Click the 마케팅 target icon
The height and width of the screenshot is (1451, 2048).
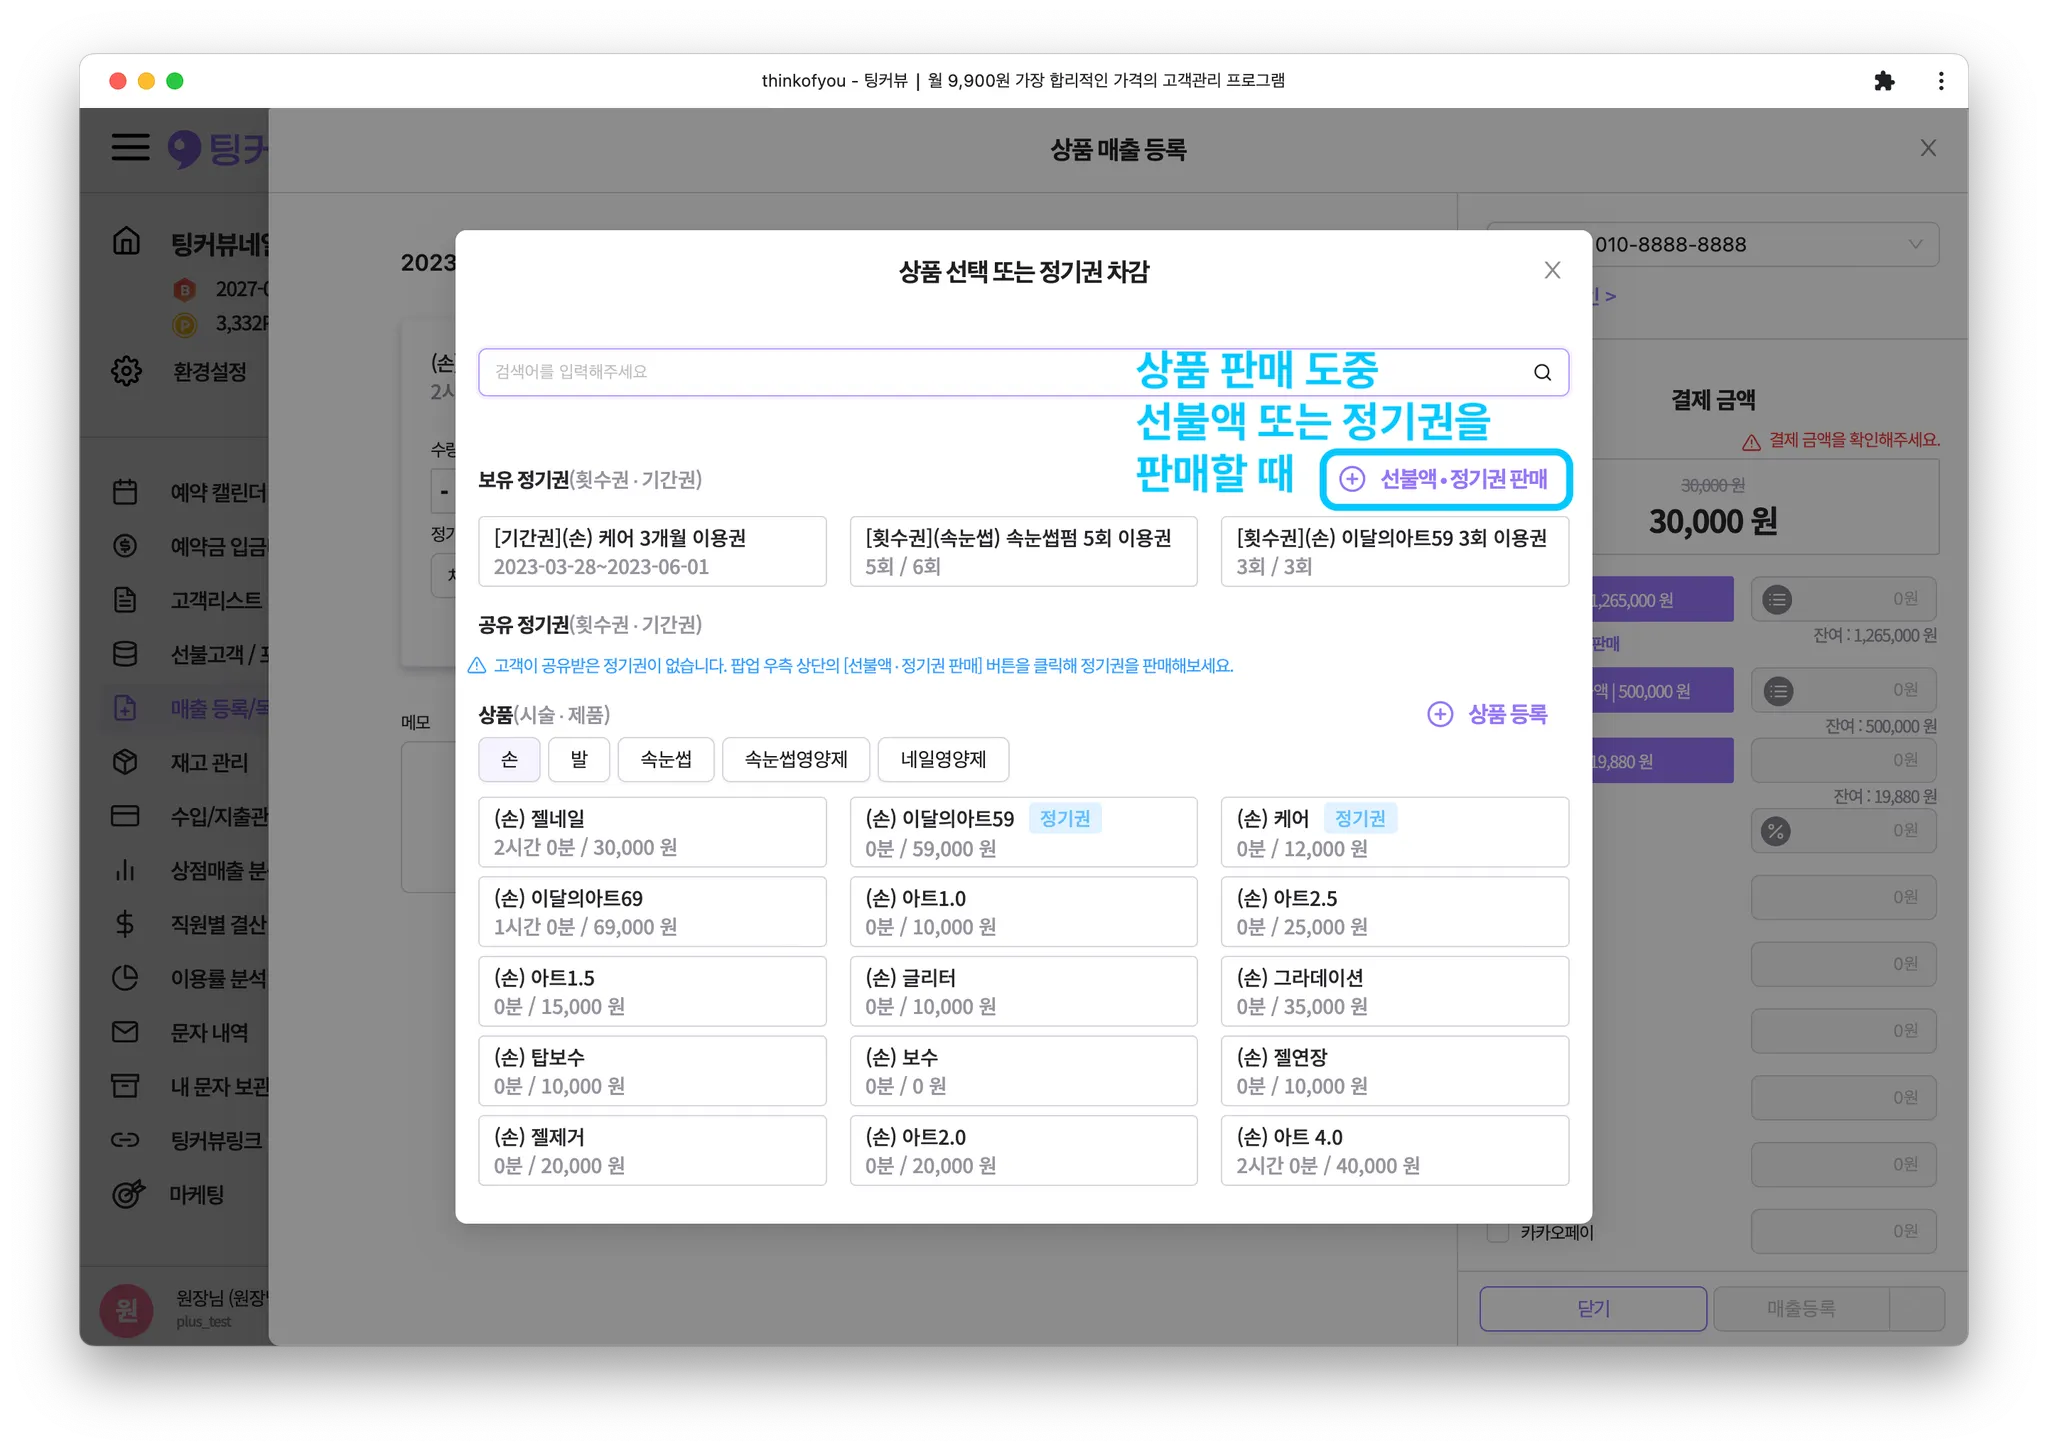pyautogui.click(x=127, y=1194)
